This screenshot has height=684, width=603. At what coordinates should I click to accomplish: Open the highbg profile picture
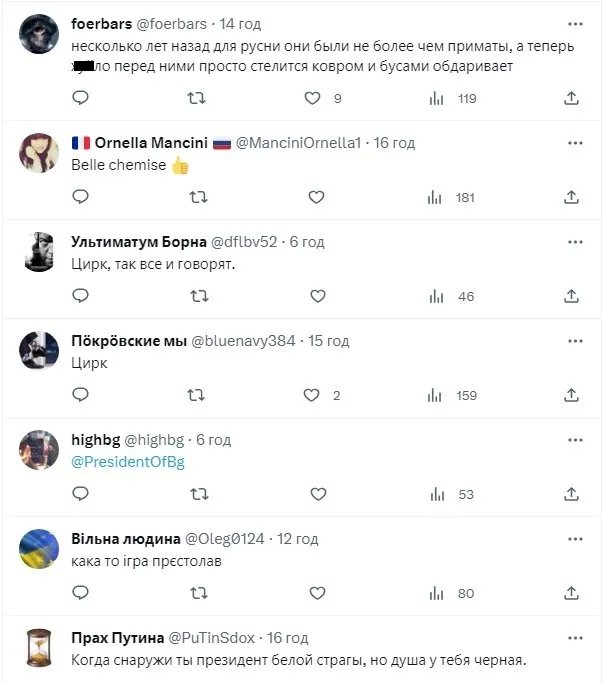point(39,449)
